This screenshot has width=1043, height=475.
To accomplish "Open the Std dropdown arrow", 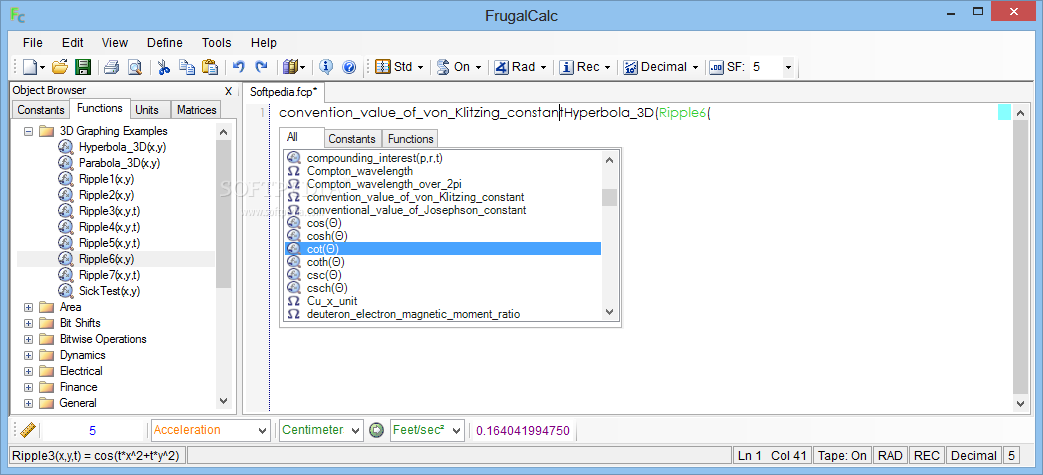I will click(x=420, y=67).
